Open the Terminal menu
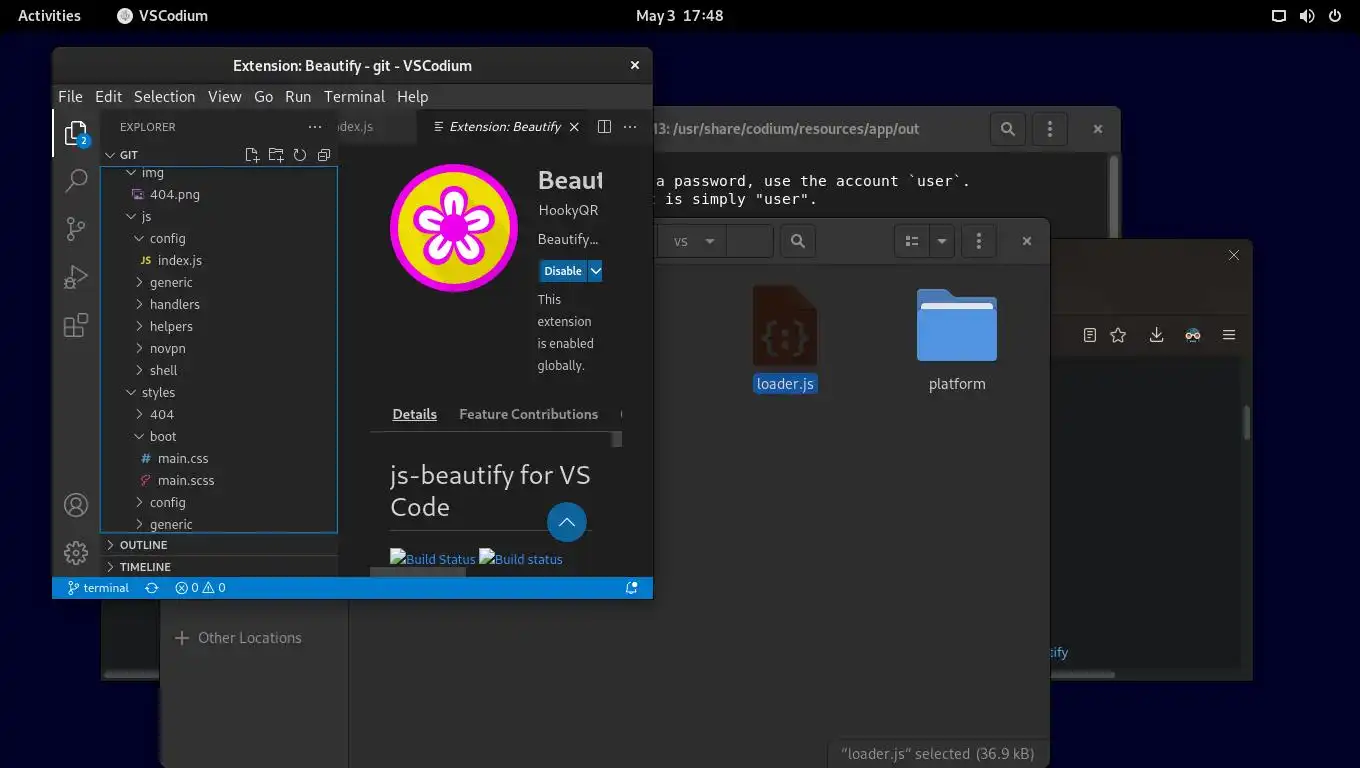1360x768 pixels. click(x=354, y=97)
